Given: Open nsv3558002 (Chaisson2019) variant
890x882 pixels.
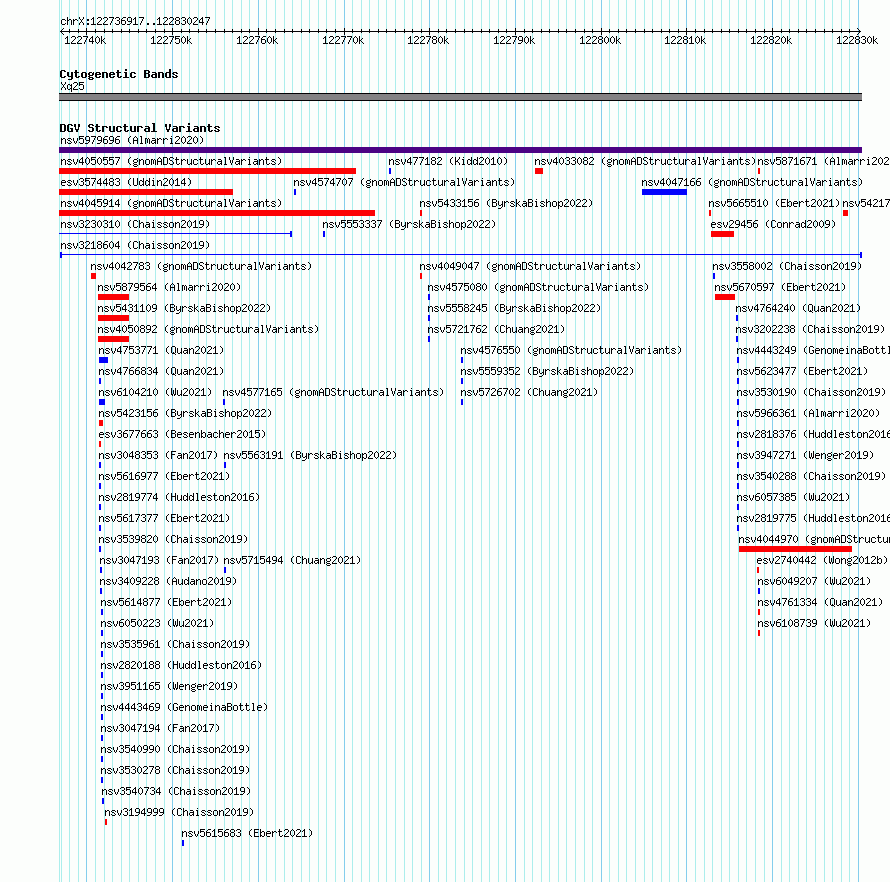Looking at the screenshot, I should (x=787, y=266).
